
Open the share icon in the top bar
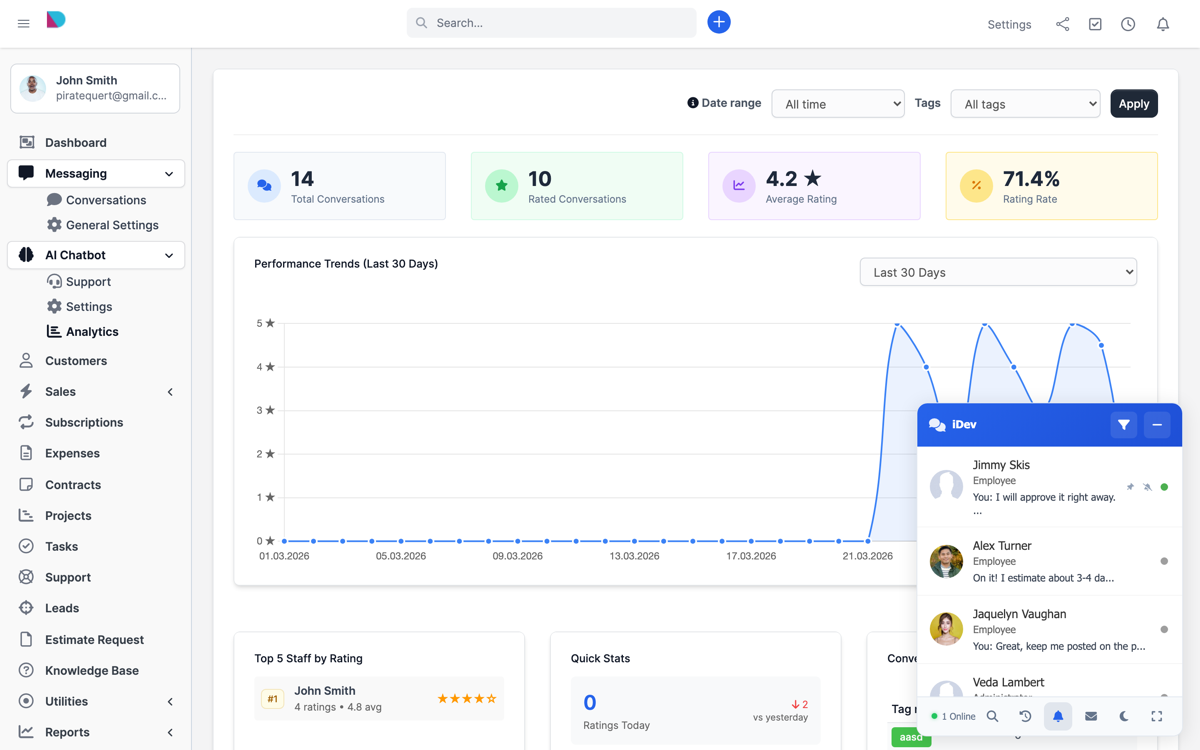coord(1062,24)
